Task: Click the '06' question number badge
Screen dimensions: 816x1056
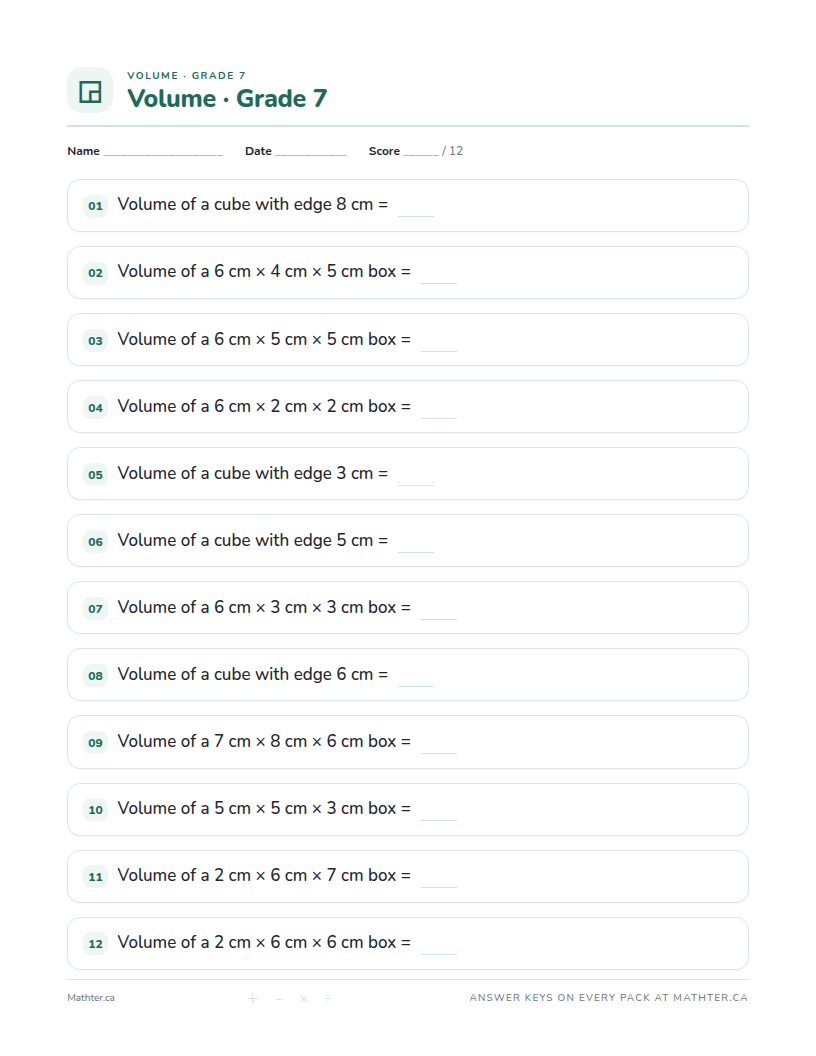Action: tap(96, 541)
